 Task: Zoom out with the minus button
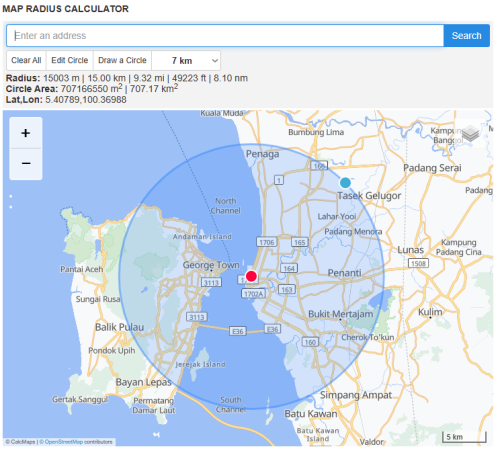pyautogui.click(x=26, y=164)
